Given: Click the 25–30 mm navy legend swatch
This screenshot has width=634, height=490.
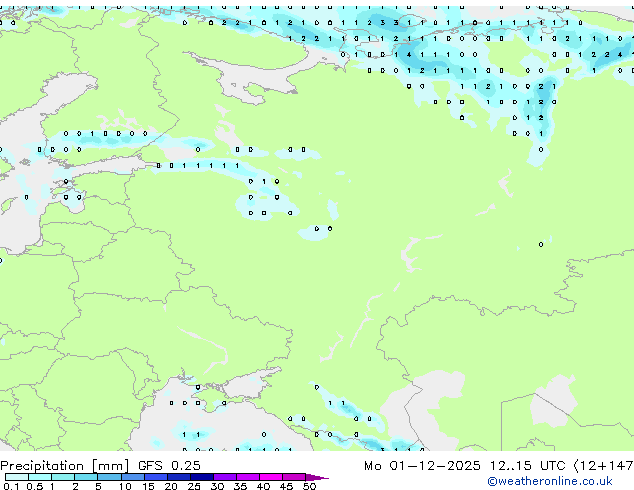Looking at the screenshot, I should [202, 477].
